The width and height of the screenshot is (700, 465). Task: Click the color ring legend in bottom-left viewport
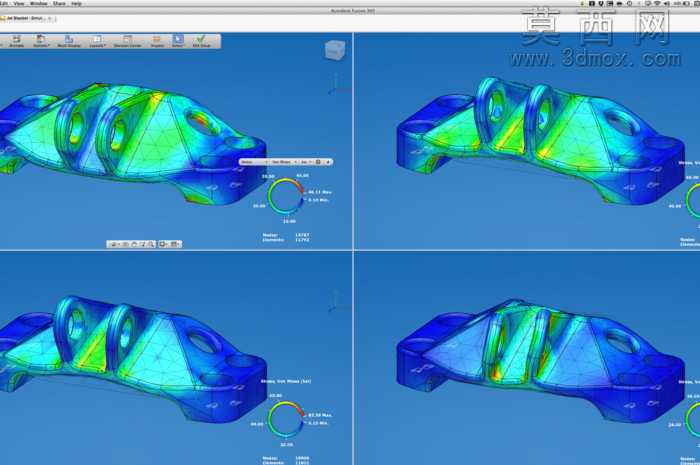[x=286, y=419]
